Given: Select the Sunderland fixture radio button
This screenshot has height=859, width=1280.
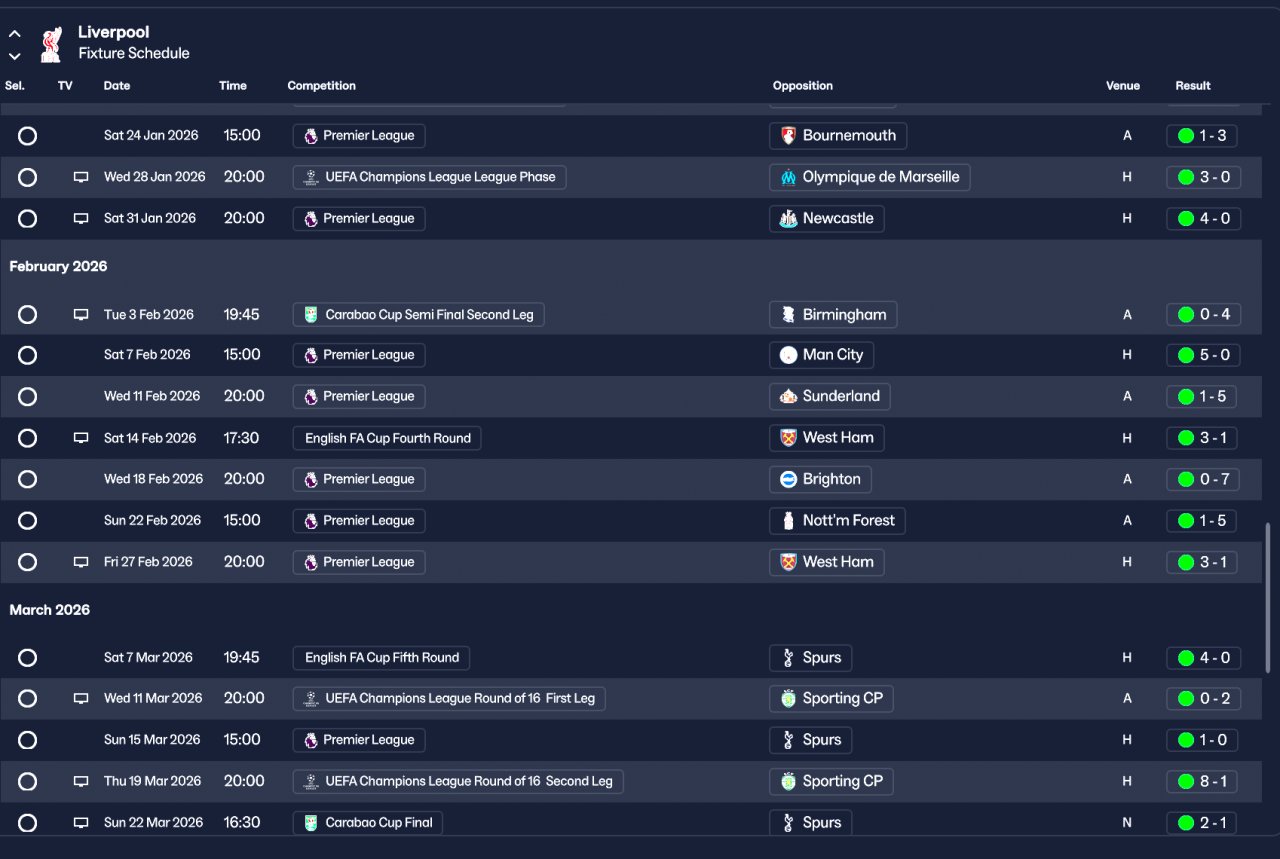Looking at the screenshot, I should pos(27,397).
